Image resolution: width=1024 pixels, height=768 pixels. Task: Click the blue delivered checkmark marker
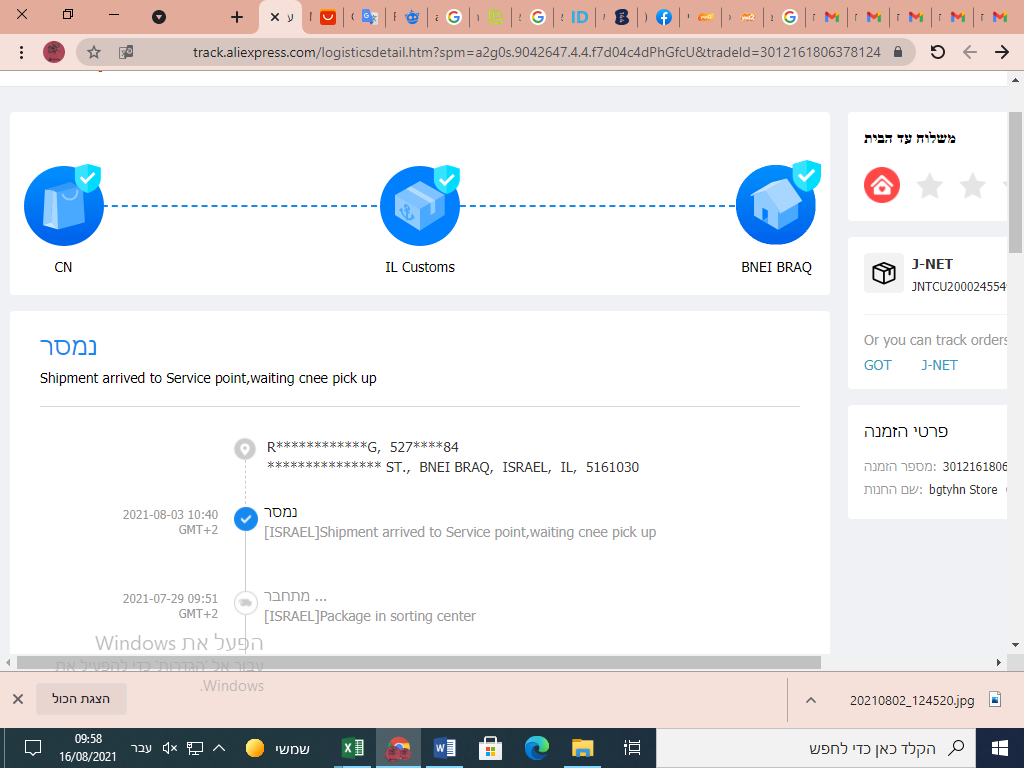(246, 519)
